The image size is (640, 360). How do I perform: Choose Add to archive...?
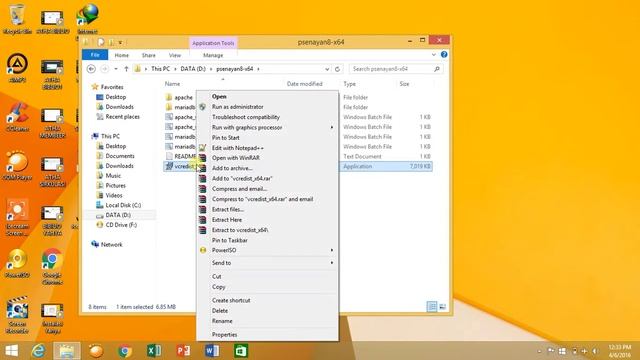[267, 168]
